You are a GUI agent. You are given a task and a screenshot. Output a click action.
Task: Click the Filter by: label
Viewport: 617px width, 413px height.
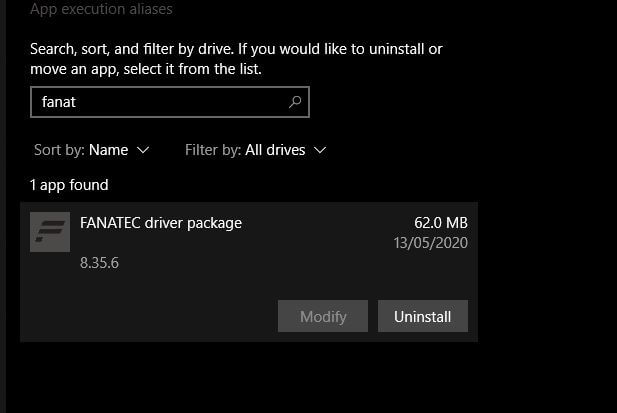pos(213,150)
